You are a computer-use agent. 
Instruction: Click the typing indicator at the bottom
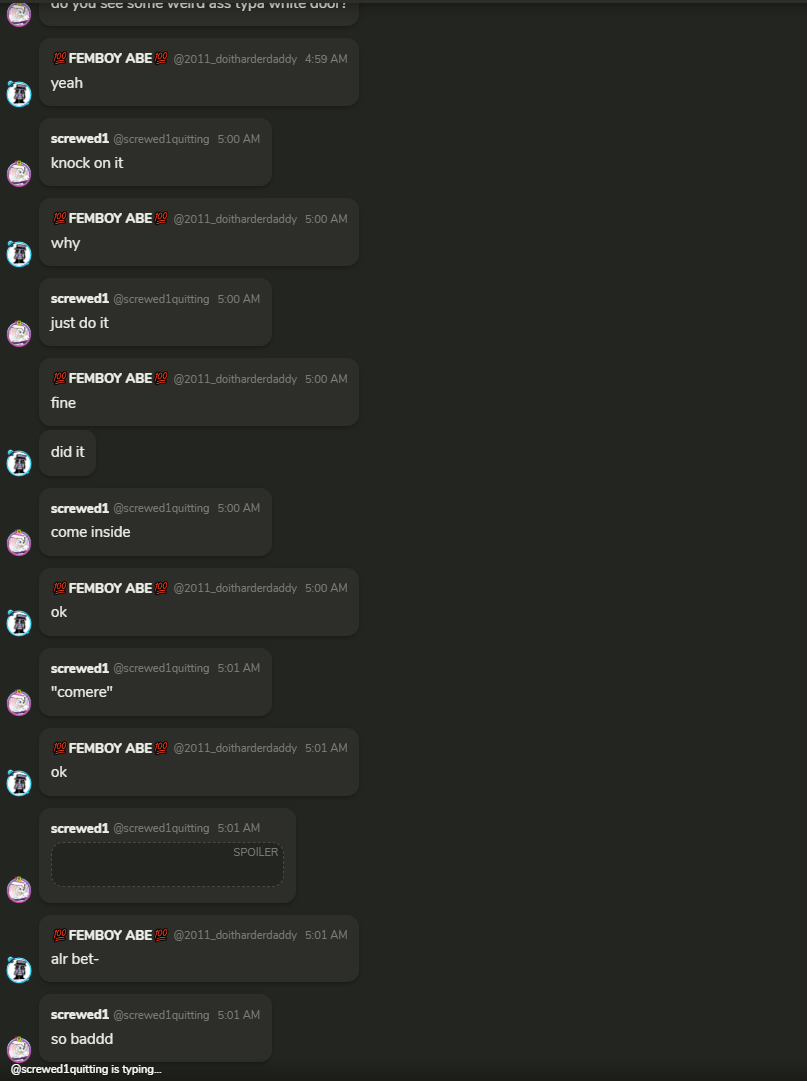point(86,1069)
